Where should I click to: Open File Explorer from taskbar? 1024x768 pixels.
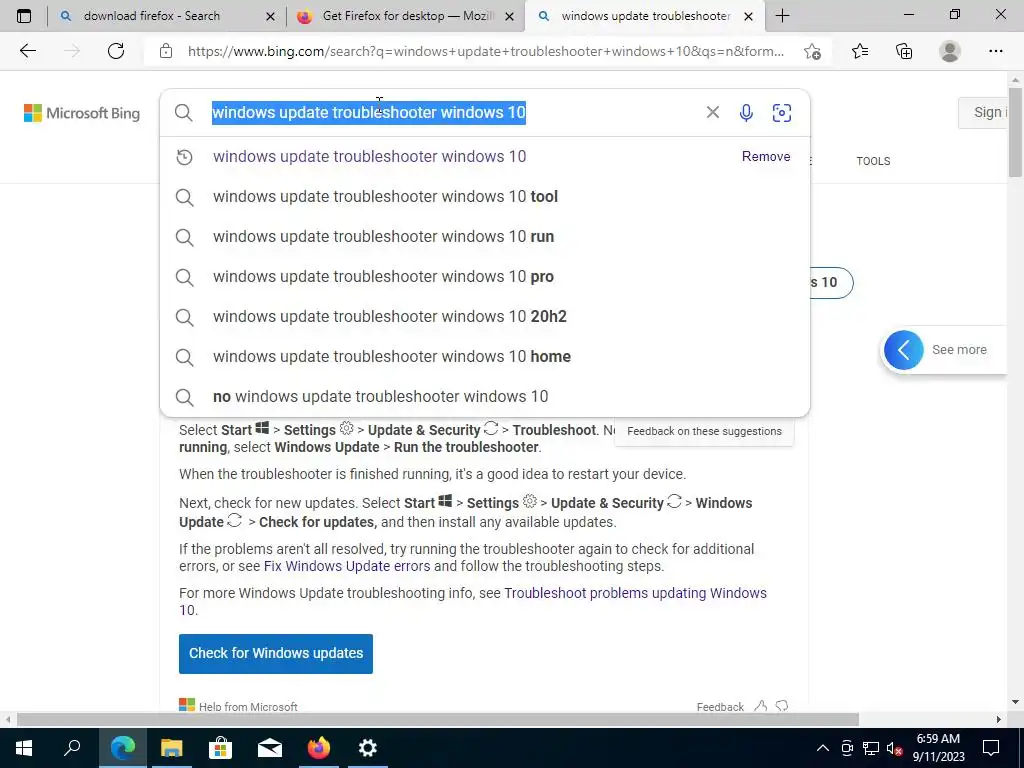click(x=172, y=748)
